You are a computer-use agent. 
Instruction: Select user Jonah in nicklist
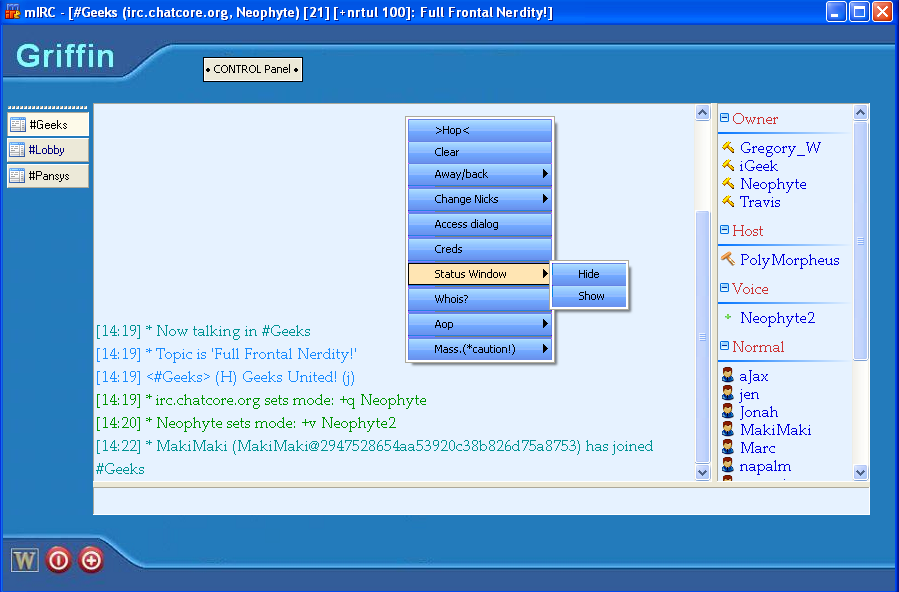pos(759,412)
